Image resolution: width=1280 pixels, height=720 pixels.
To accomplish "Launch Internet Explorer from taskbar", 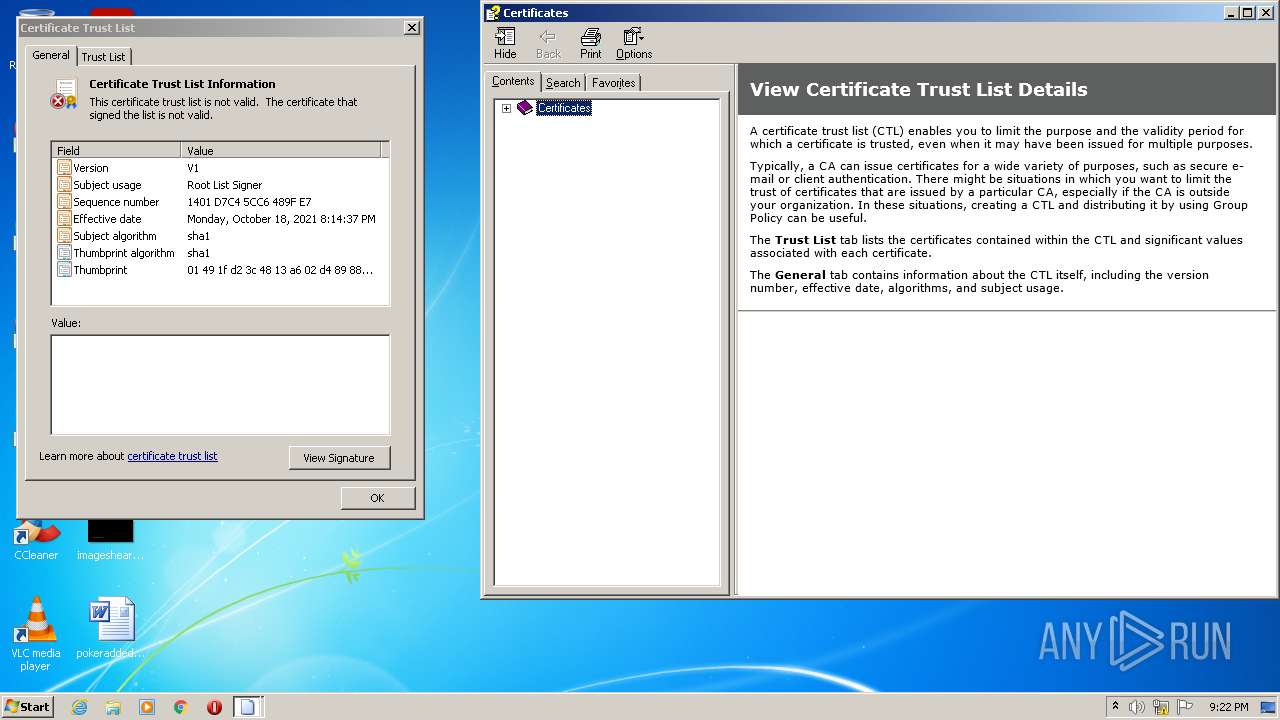I will pos(79,707).
